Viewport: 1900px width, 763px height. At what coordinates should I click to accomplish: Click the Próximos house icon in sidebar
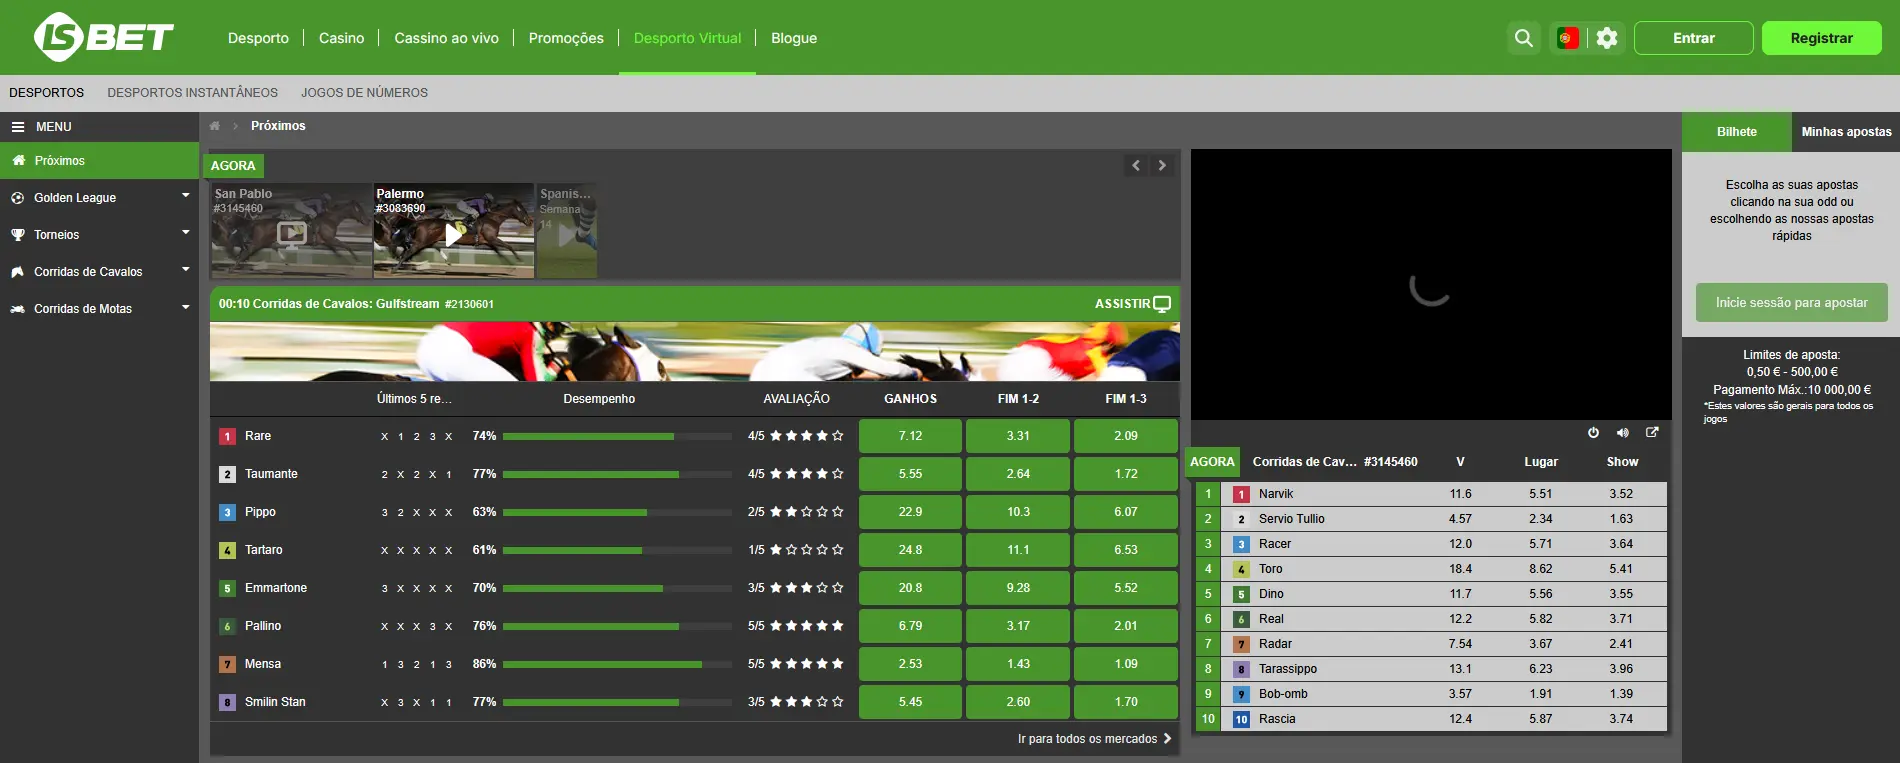click(18, 161)
